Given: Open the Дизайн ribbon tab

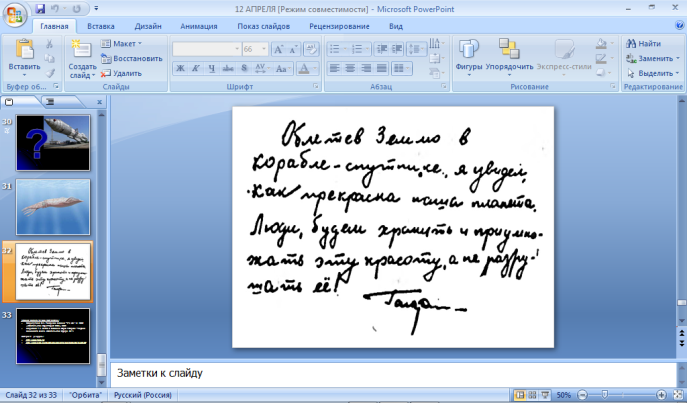Looking at the screenshot, I should click(x=148, y=26).
